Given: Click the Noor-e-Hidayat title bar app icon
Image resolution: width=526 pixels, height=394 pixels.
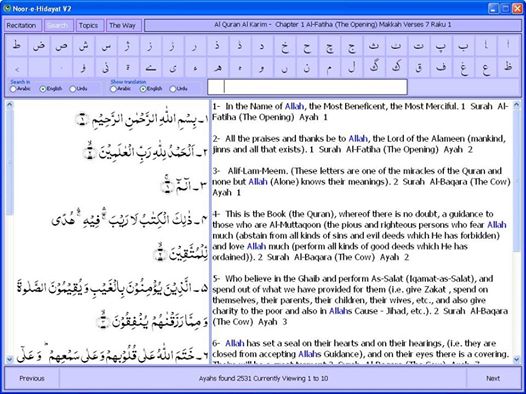Looking at the screenshot, I should click(x=6, y=8).
